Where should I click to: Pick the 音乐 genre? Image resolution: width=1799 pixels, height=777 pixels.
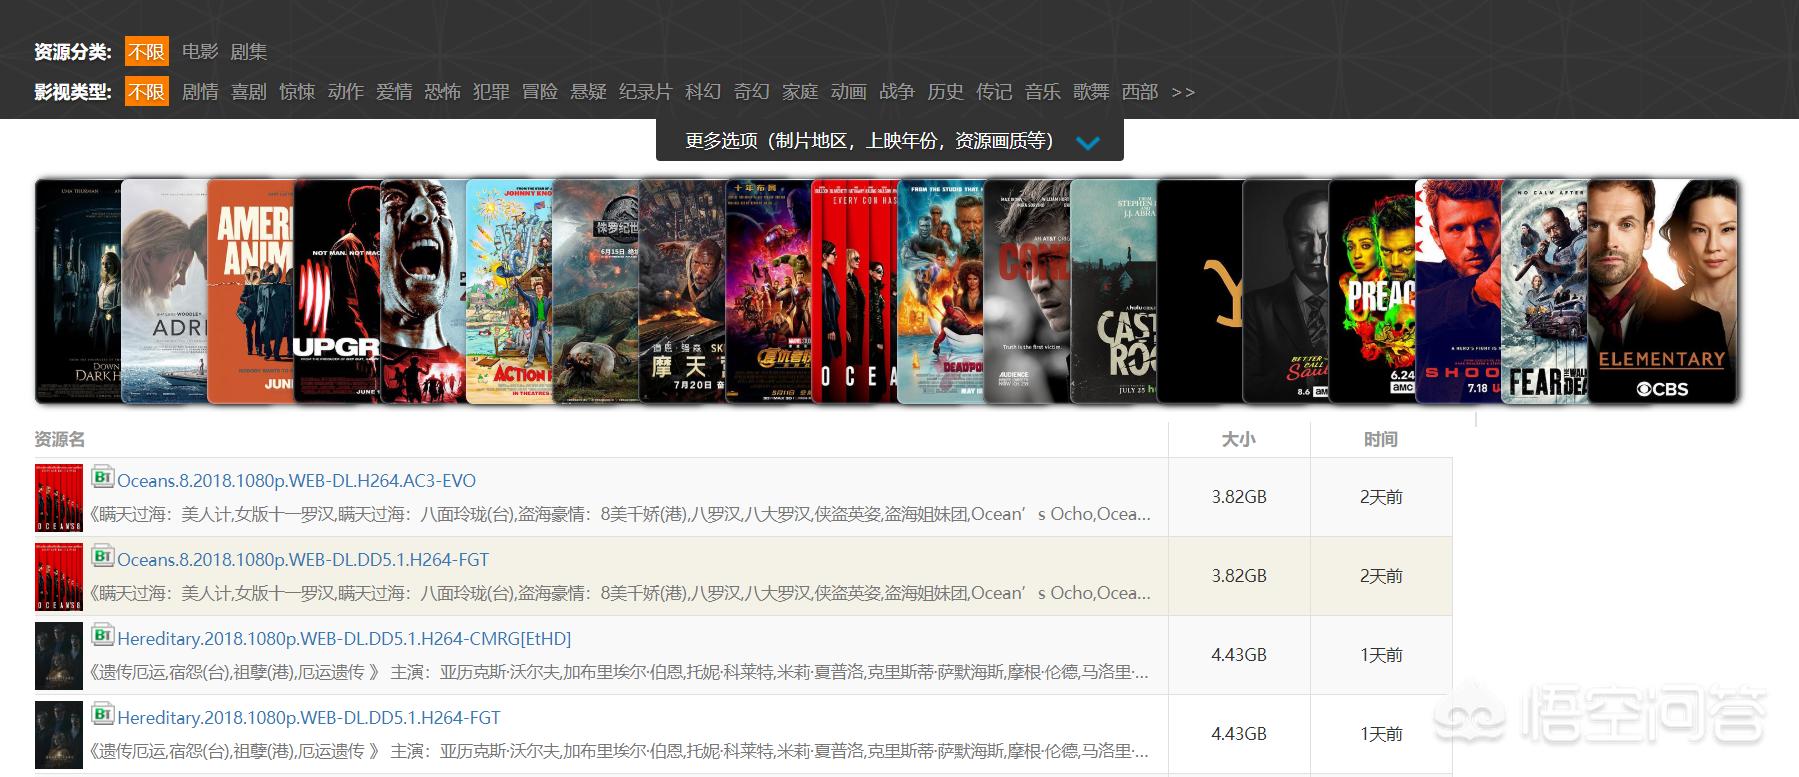[1043, 92]
